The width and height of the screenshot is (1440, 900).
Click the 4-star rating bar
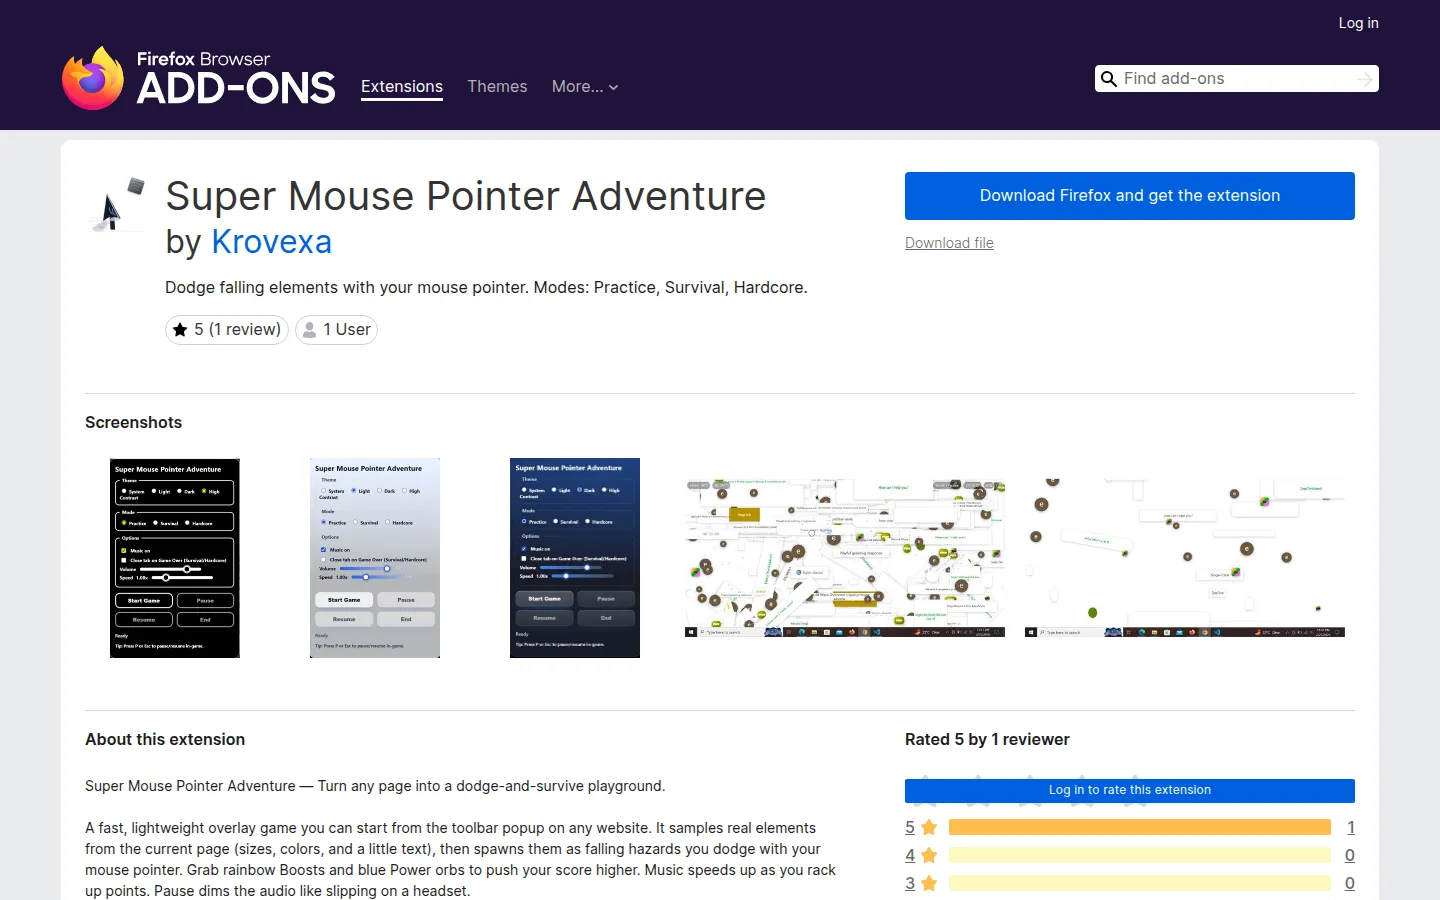pos(1140,855)
